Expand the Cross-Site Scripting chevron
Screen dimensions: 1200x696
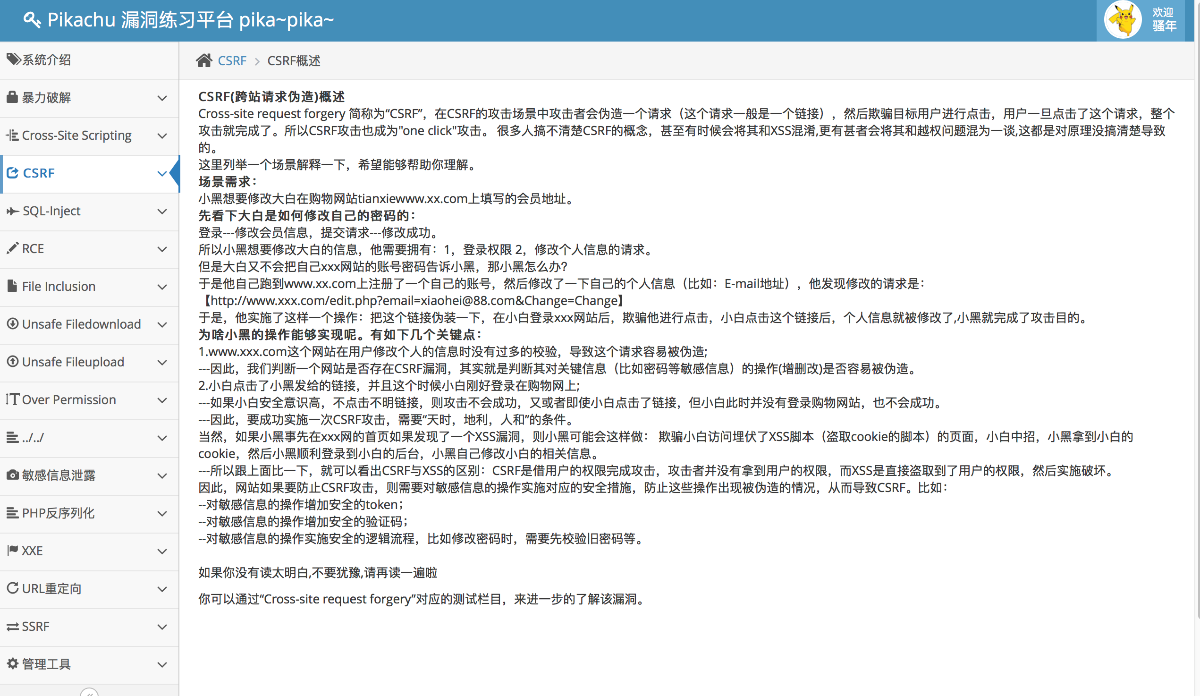pyautogui.click(x=162, y=136)
